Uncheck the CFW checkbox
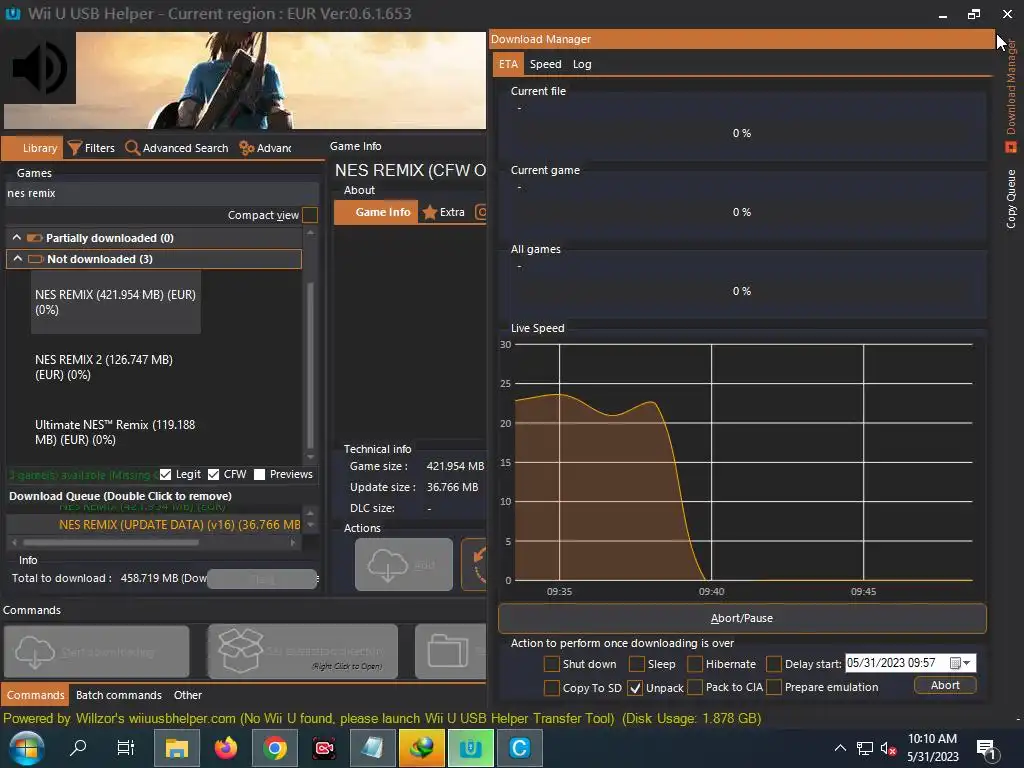 [214, 475]
